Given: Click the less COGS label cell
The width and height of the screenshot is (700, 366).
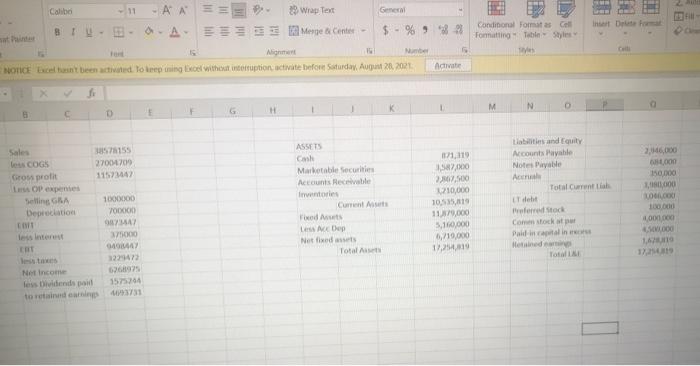Looking at the screenshot, I should [29, 165].
